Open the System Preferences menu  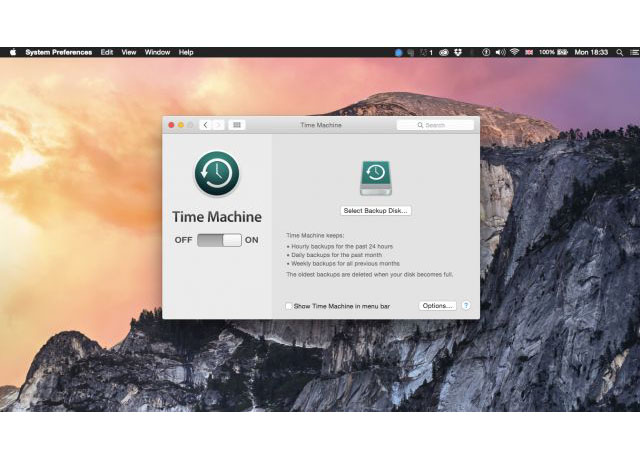point(58,52)
